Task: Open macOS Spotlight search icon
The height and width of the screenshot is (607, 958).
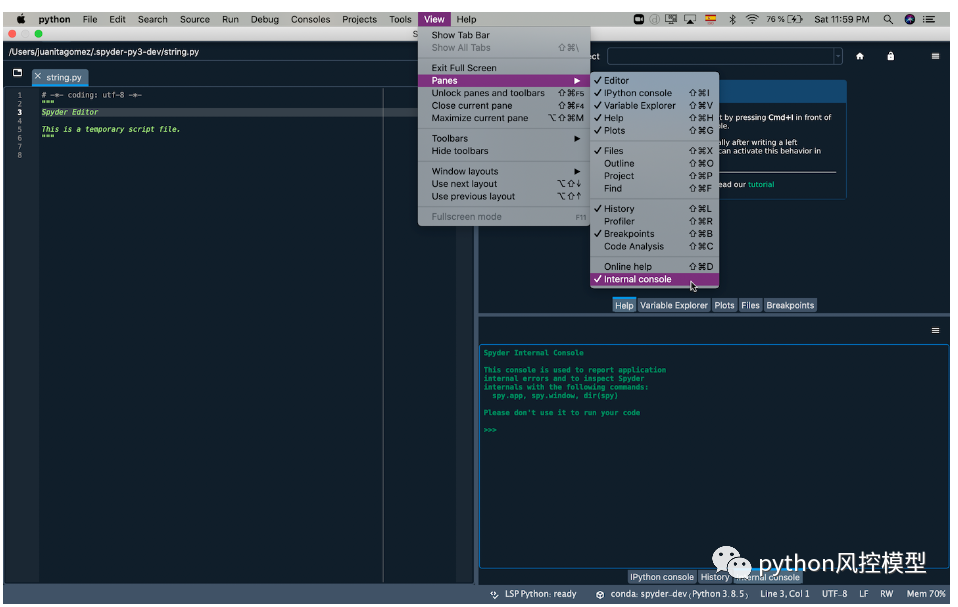Action: tap(887, 19)
